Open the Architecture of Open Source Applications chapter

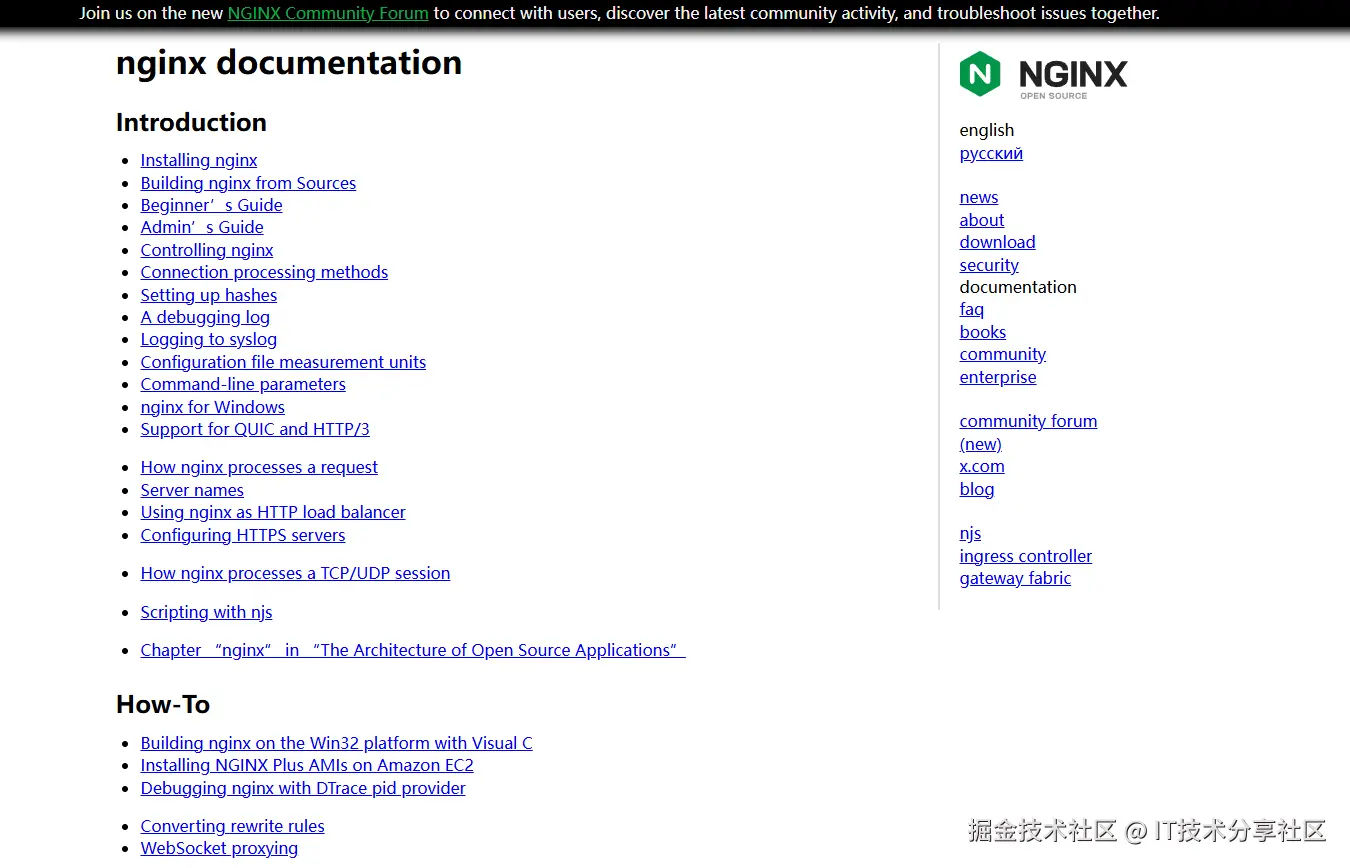(413, 650)
